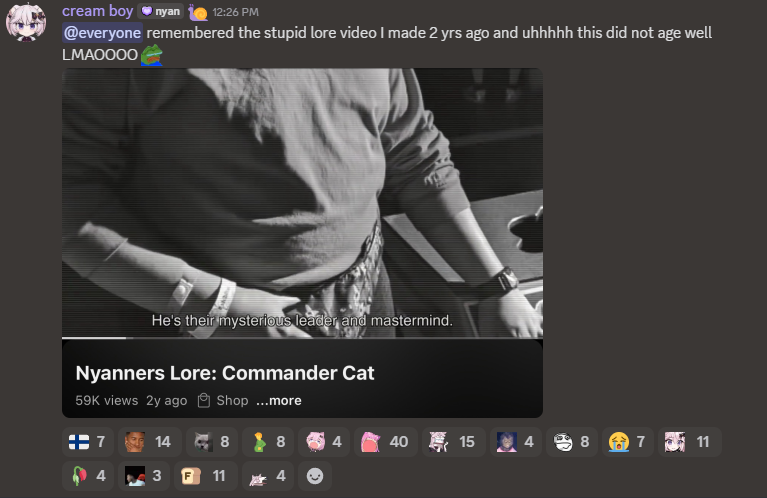Click the cream boy username
The width and height of the screenshot is (767, 498).
(97, 11)
